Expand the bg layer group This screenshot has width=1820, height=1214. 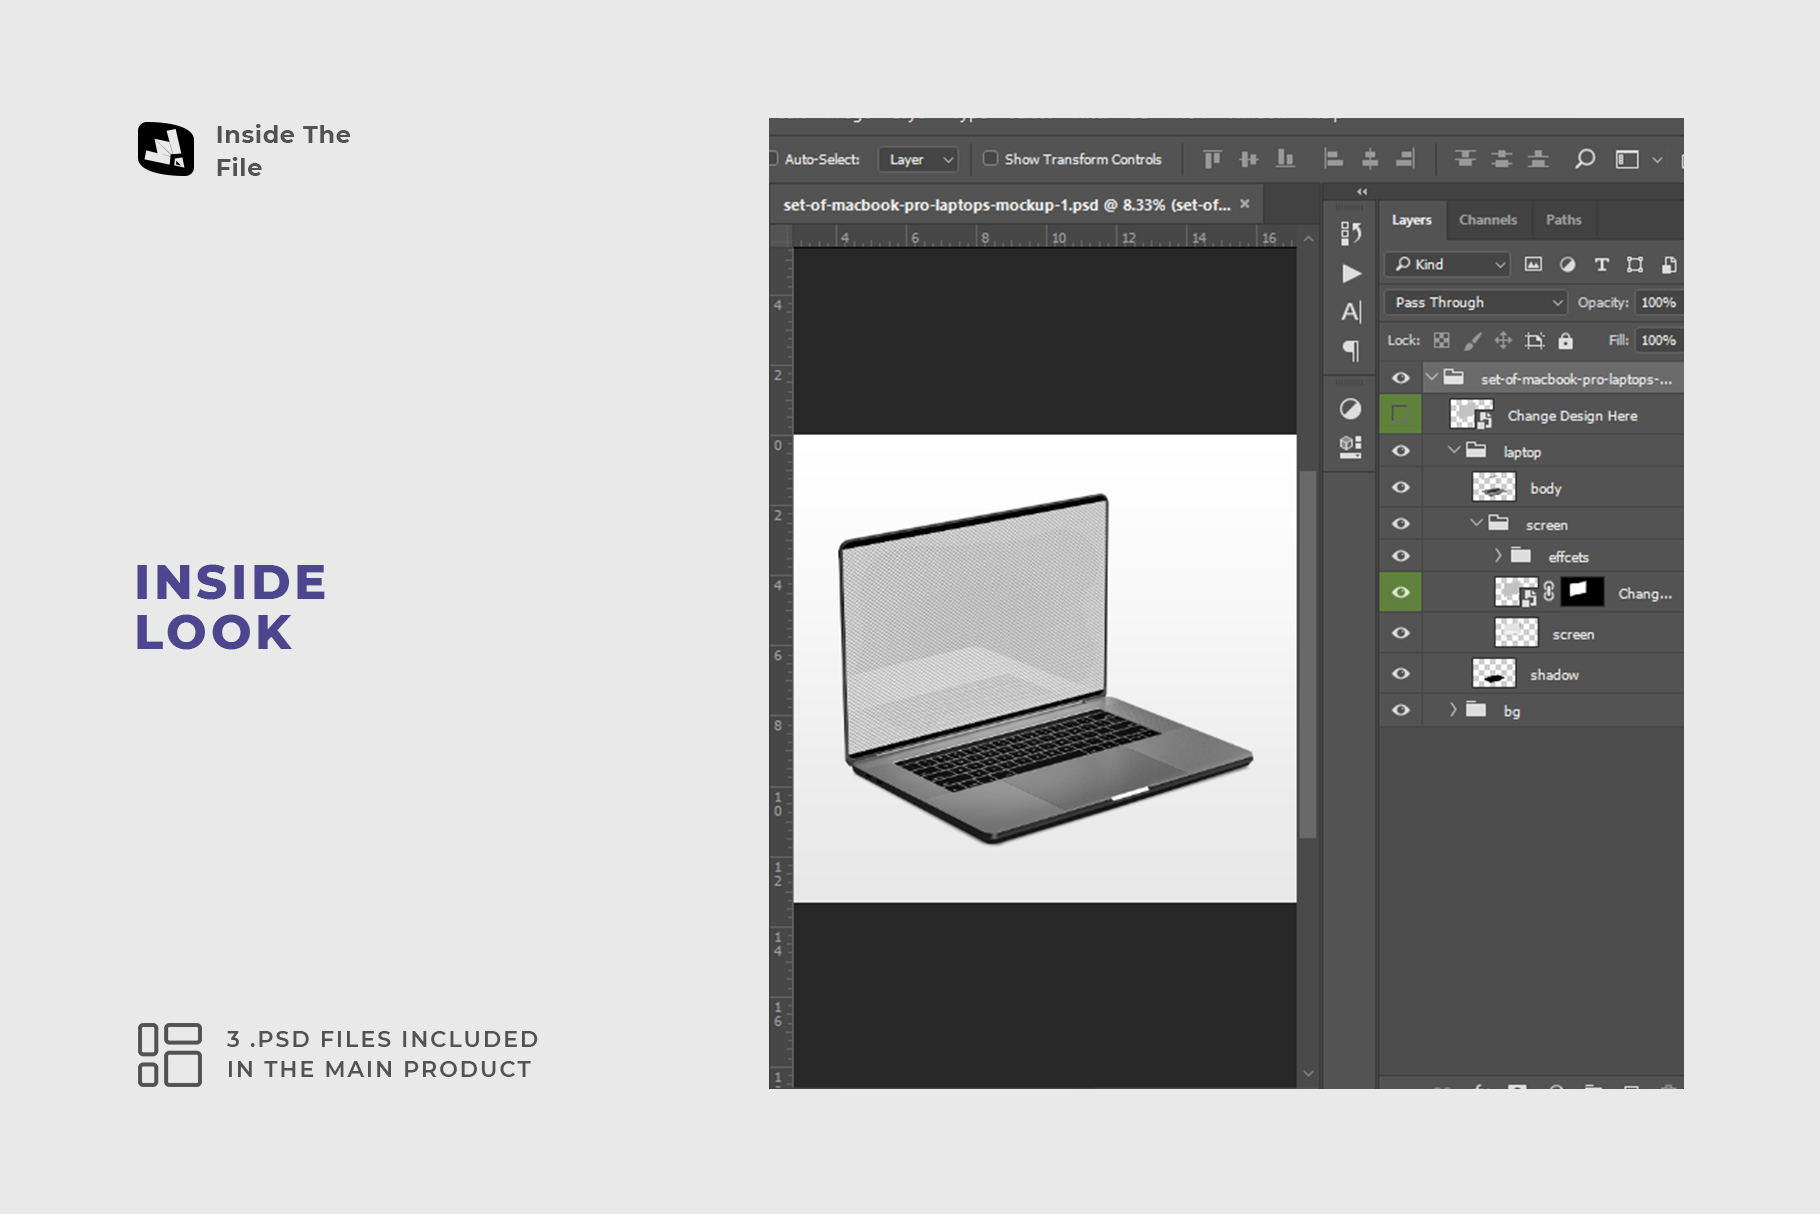(x=1453, y=710)
